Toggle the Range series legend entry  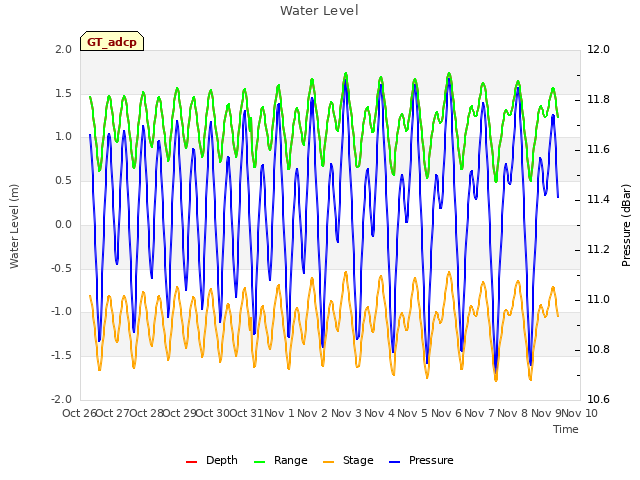coord(280,460)
